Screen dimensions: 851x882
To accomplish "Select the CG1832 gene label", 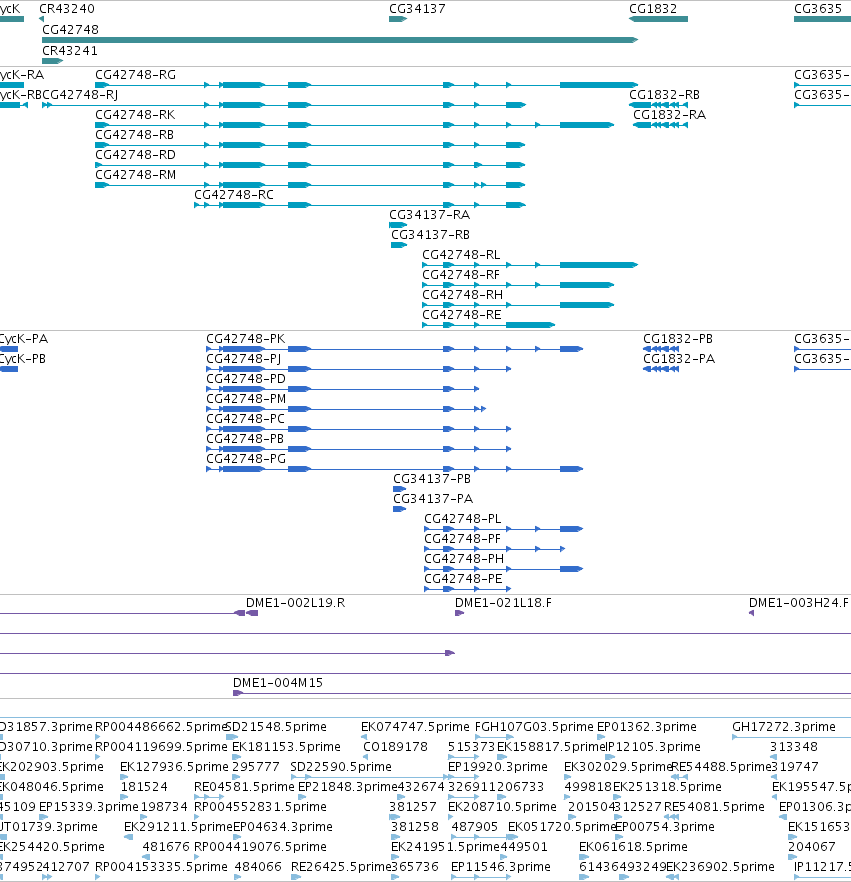I will [653, 9].
